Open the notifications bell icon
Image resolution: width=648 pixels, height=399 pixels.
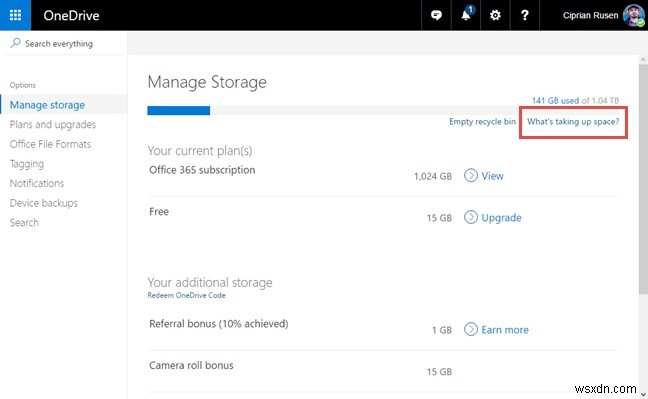click(466, 15)
